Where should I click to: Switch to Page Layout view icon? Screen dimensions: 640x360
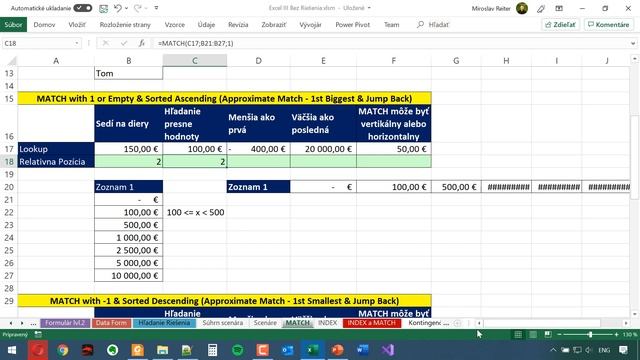click(533, 334)
